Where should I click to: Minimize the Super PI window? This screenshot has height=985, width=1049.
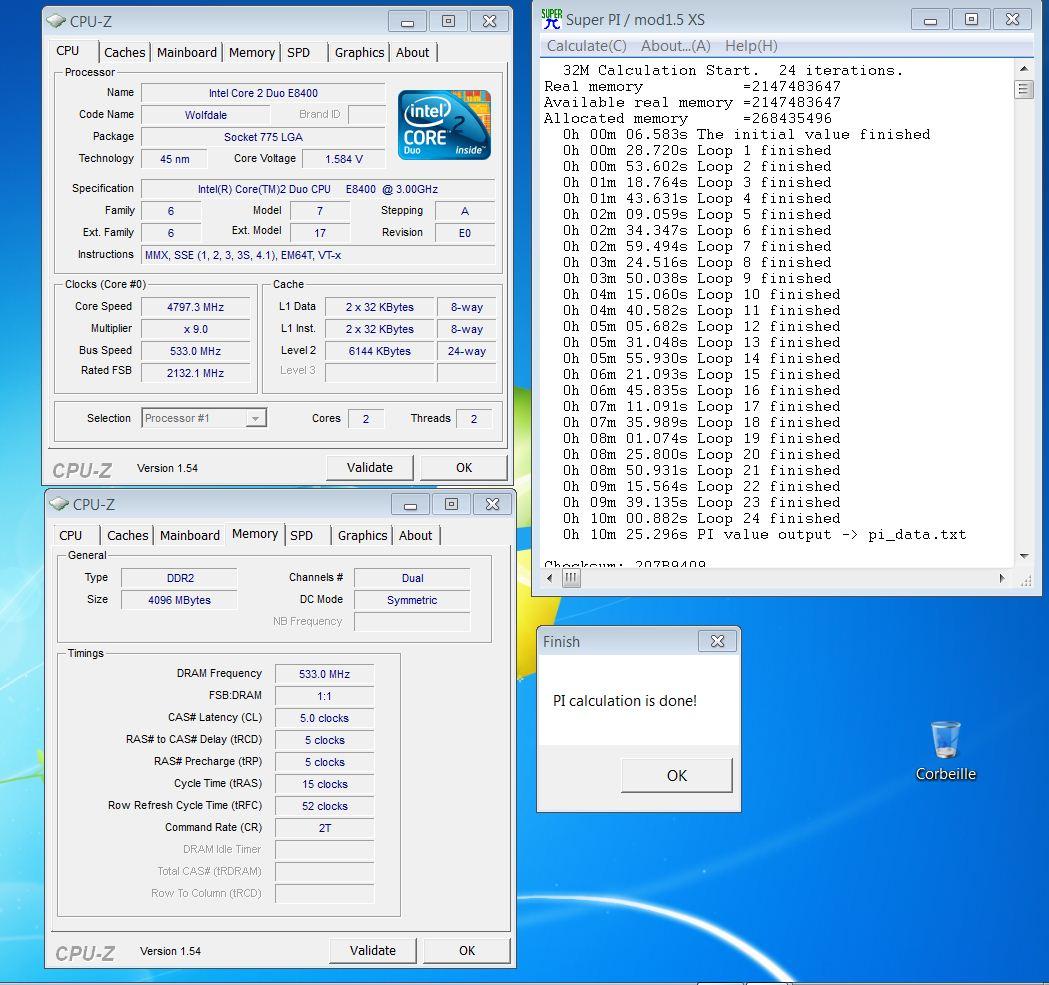[x=930, y=19]
